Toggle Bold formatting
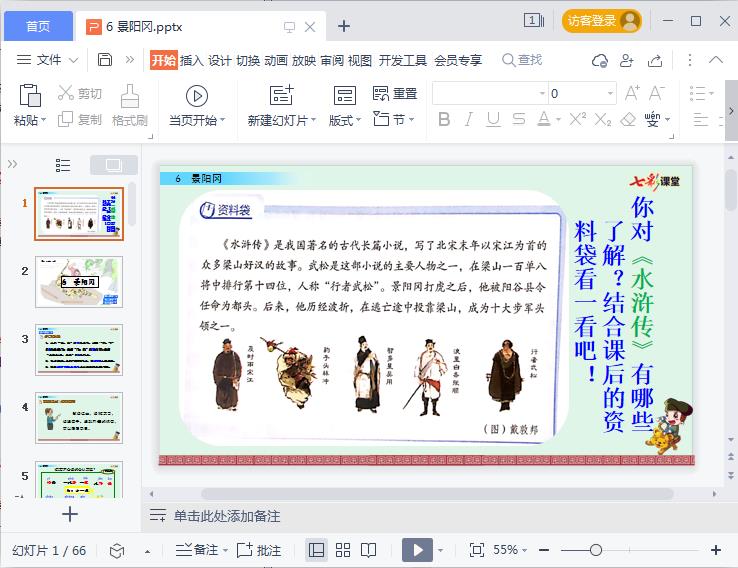 pyautogui.click(x=444, y=120)
